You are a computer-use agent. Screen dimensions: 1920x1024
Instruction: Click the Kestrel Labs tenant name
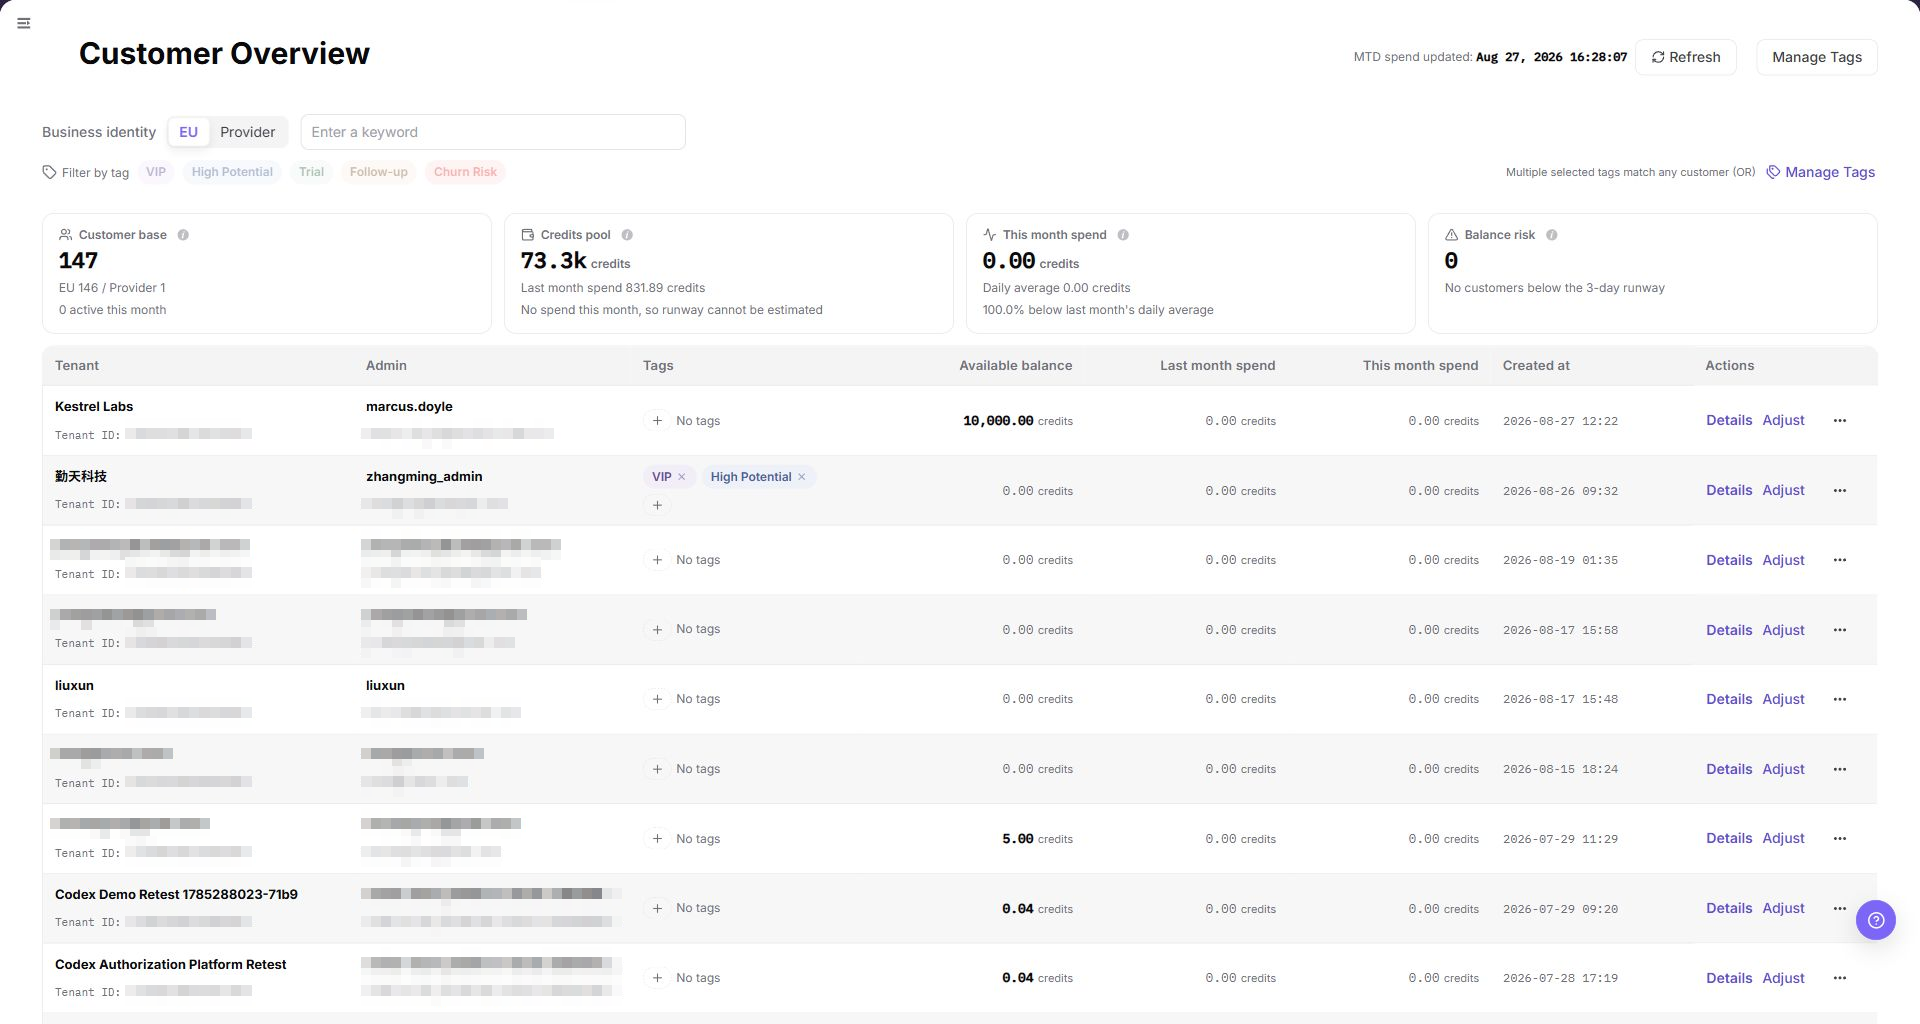94,407
